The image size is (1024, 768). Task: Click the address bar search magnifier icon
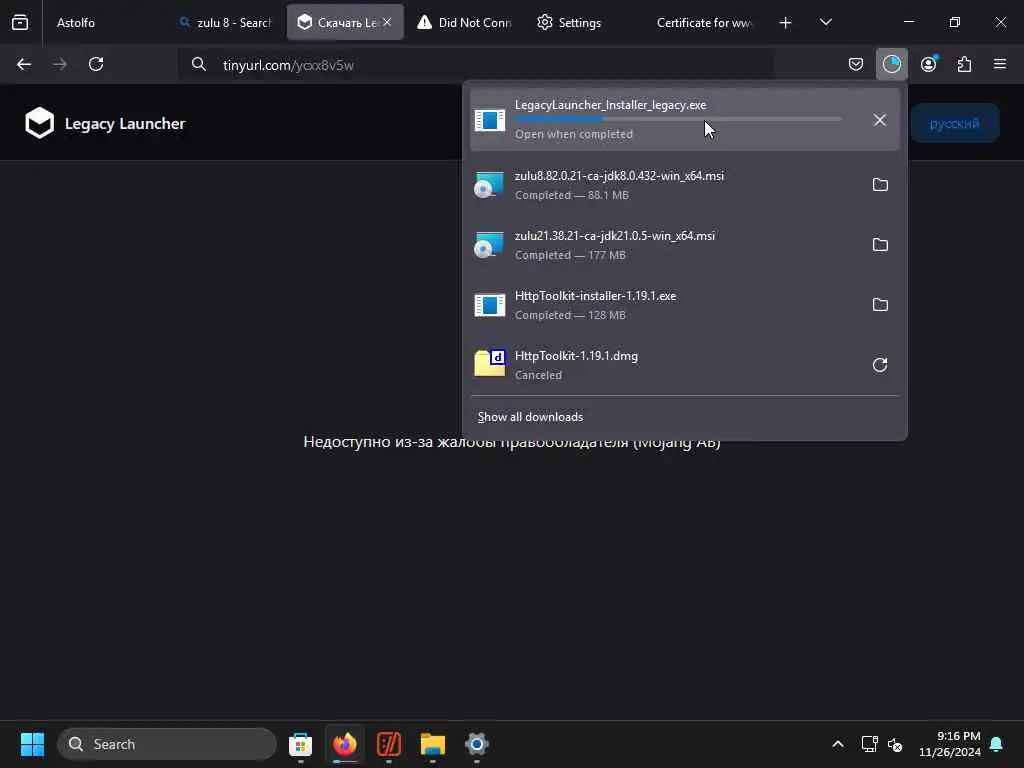click(x=199, y=65)
